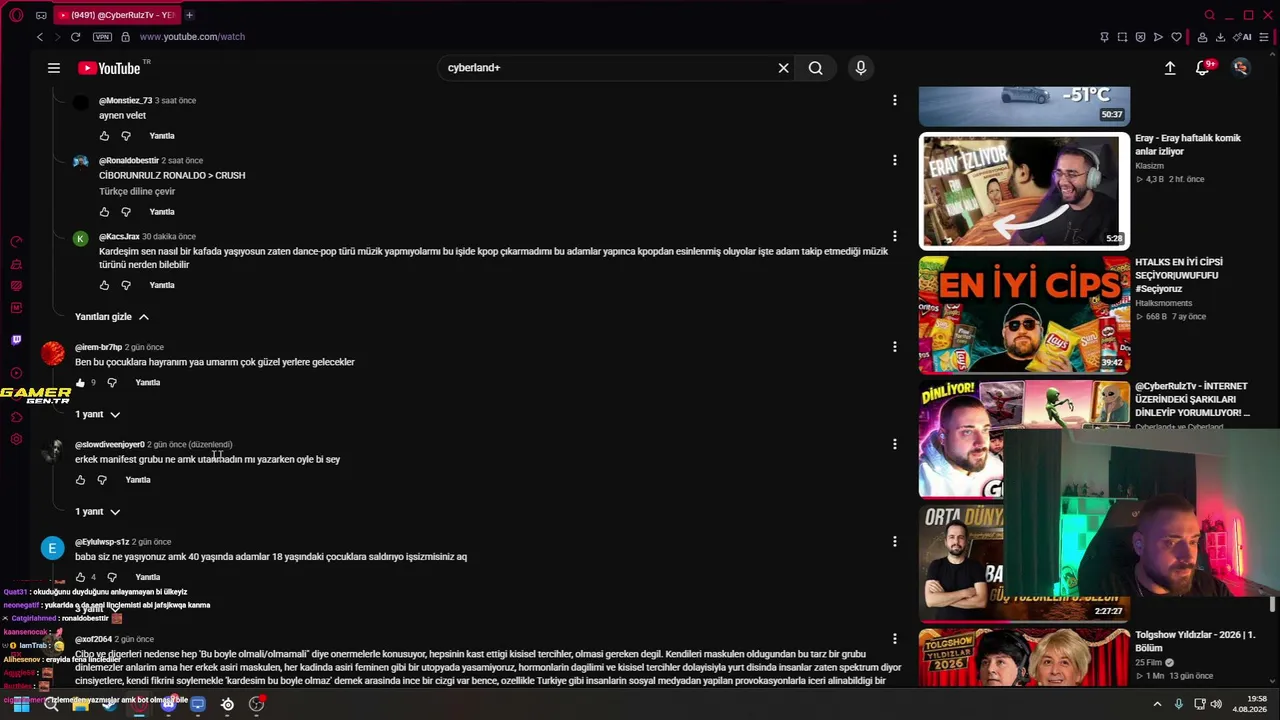Open the YouTube account avatar menu
This screenshot has width=1280, height=720.
pos(1241,68)
